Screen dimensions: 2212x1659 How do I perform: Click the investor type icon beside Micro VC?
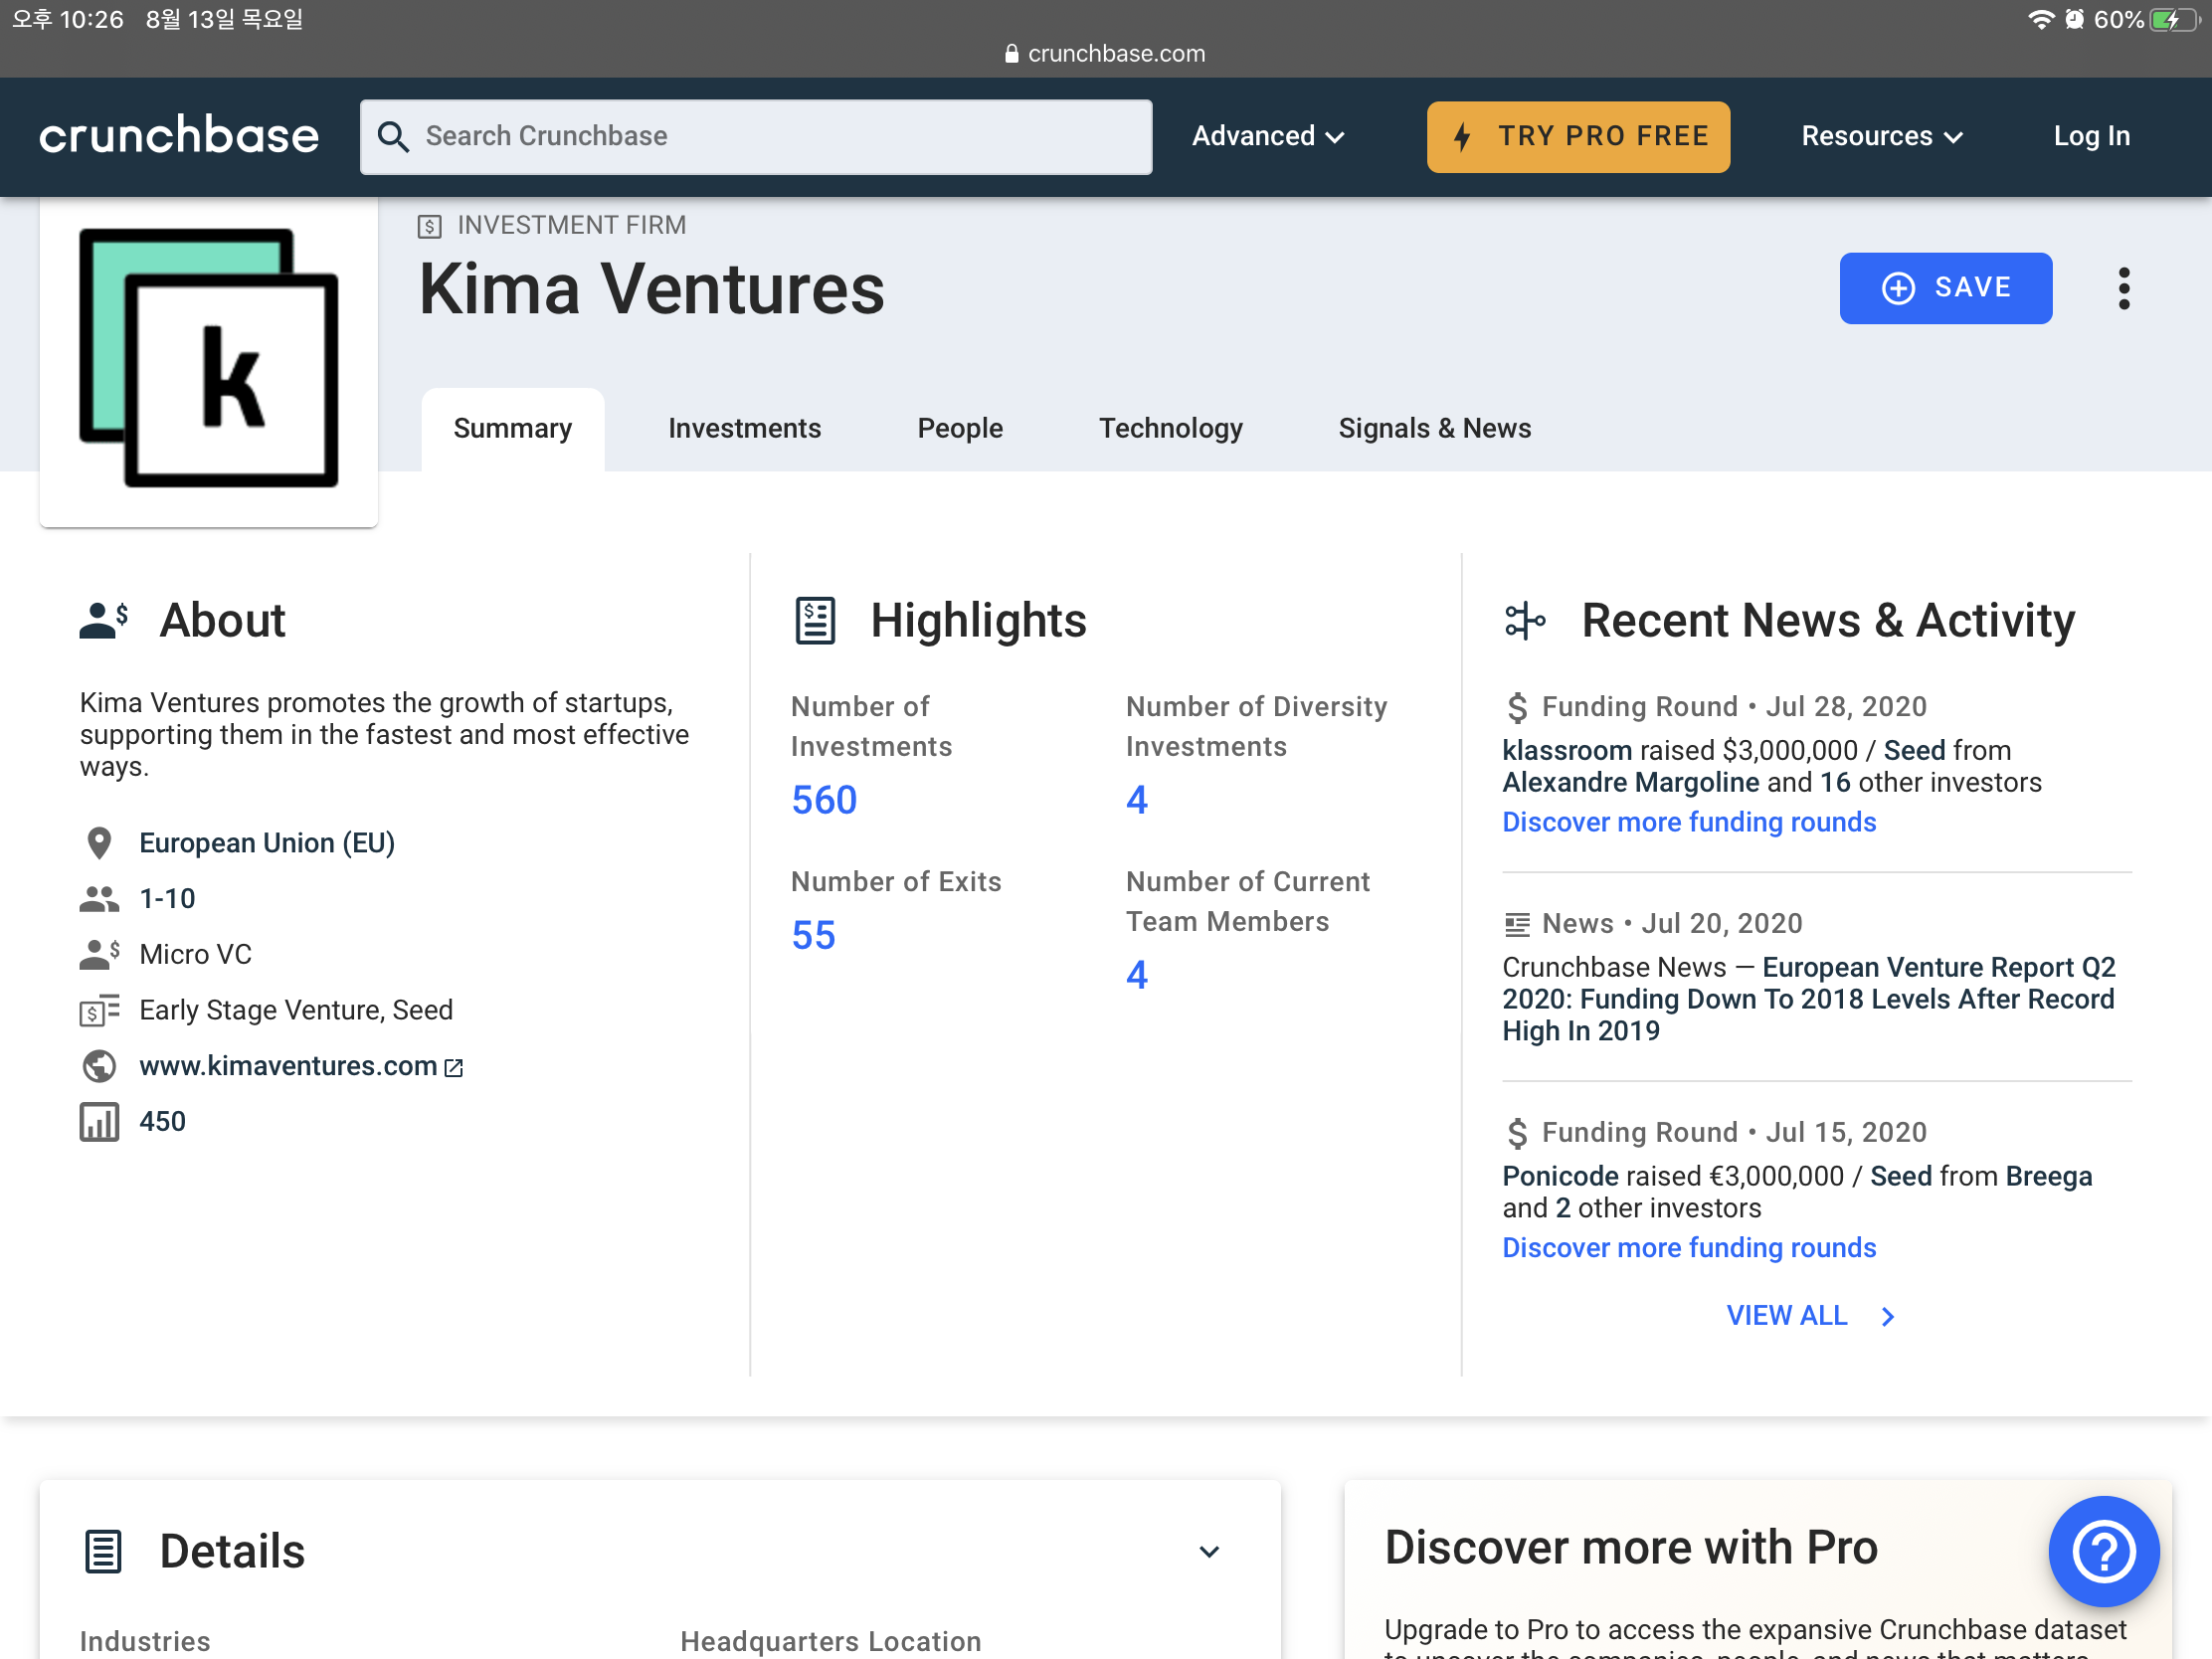(99, 954)
